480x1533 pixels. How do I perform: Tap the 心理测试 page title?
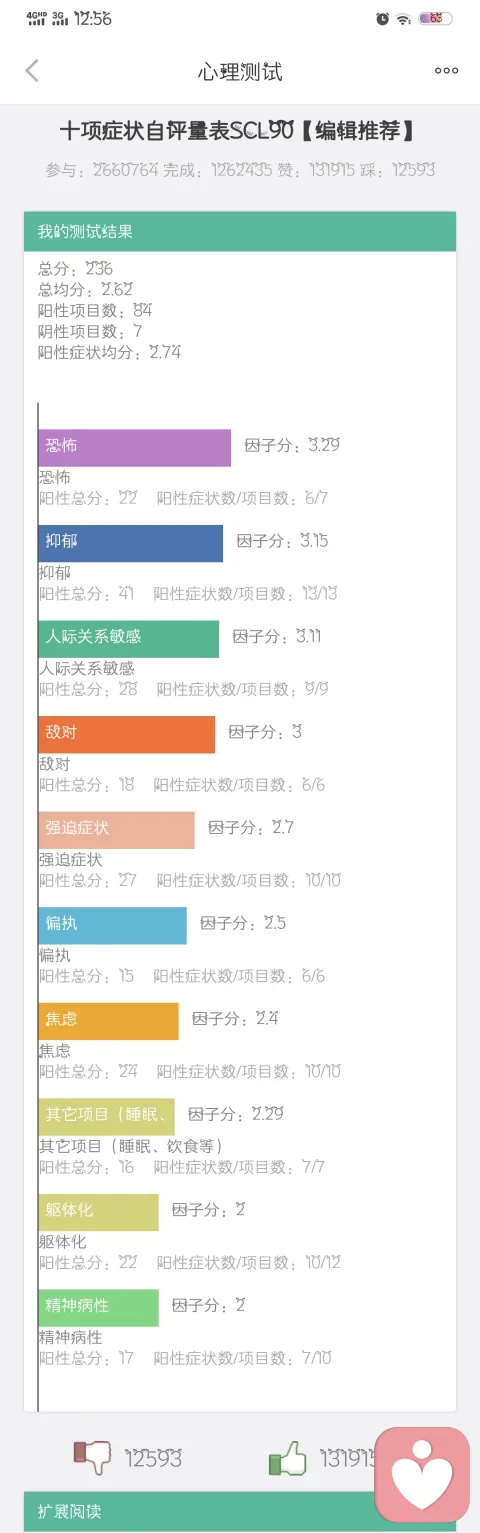click(240, 71)
